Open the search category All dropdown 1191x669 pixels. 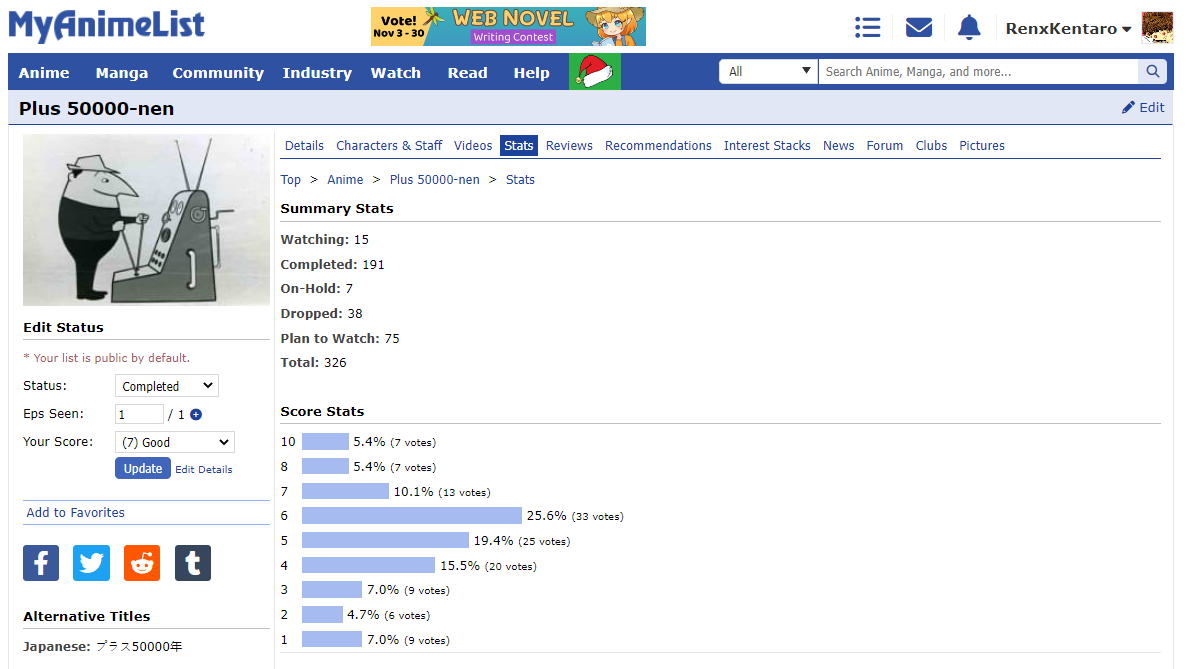768,72
